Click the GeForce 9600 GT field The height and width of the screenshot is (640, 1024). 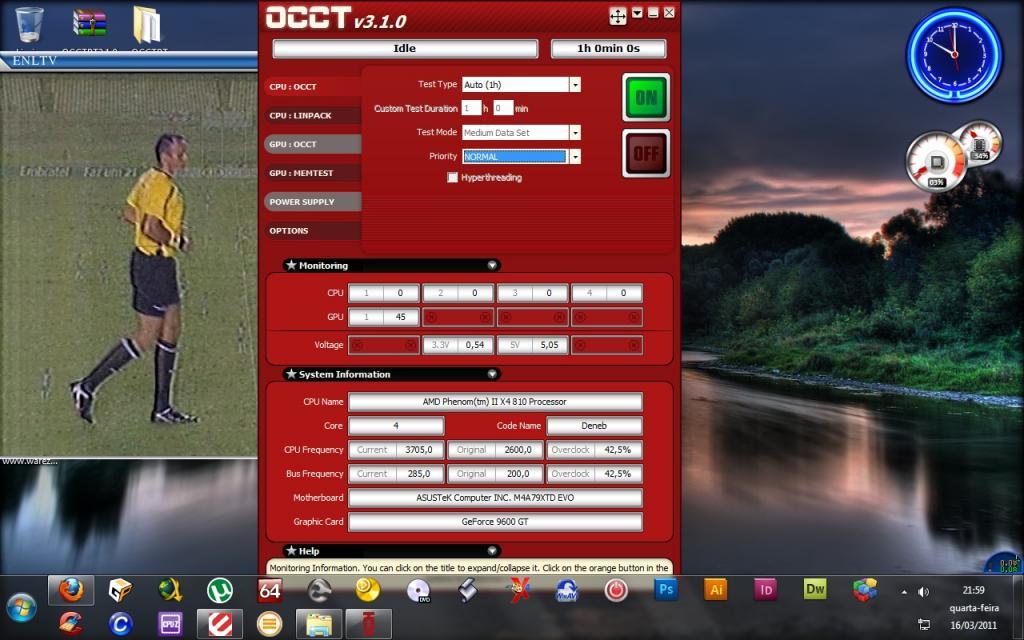(495, 522)
